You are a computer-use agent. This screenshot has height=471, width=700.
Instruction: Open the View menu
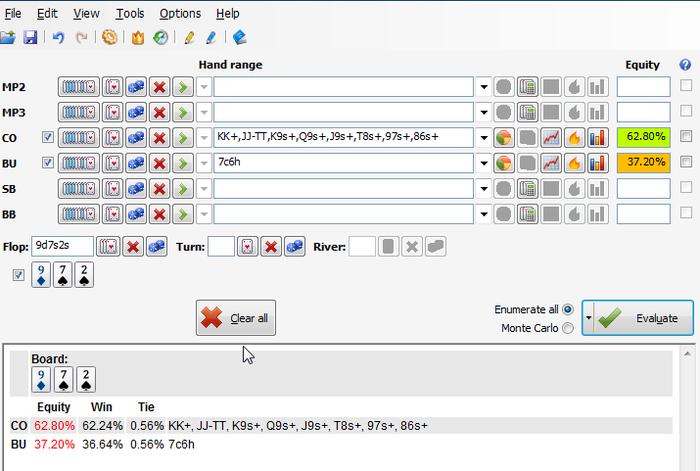coord(86,14)
